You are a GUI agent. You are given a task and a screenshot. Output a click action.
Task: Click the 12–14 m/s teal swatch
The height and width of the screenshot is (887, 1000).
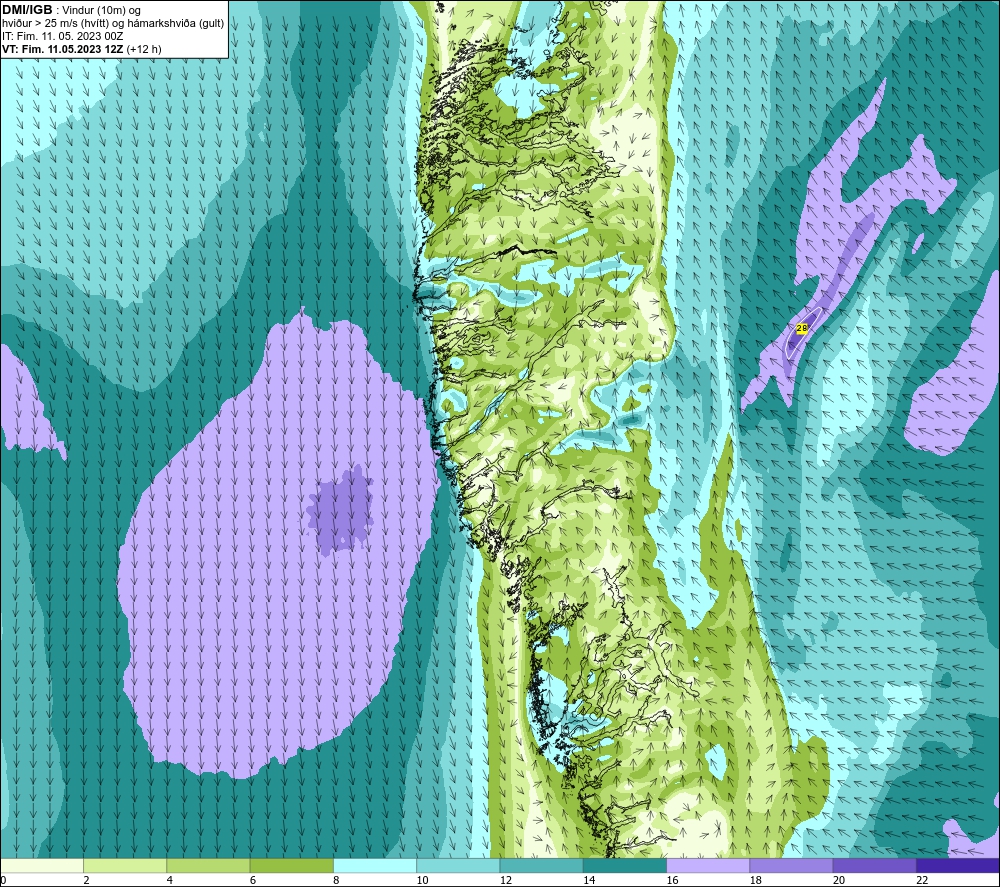541,865
